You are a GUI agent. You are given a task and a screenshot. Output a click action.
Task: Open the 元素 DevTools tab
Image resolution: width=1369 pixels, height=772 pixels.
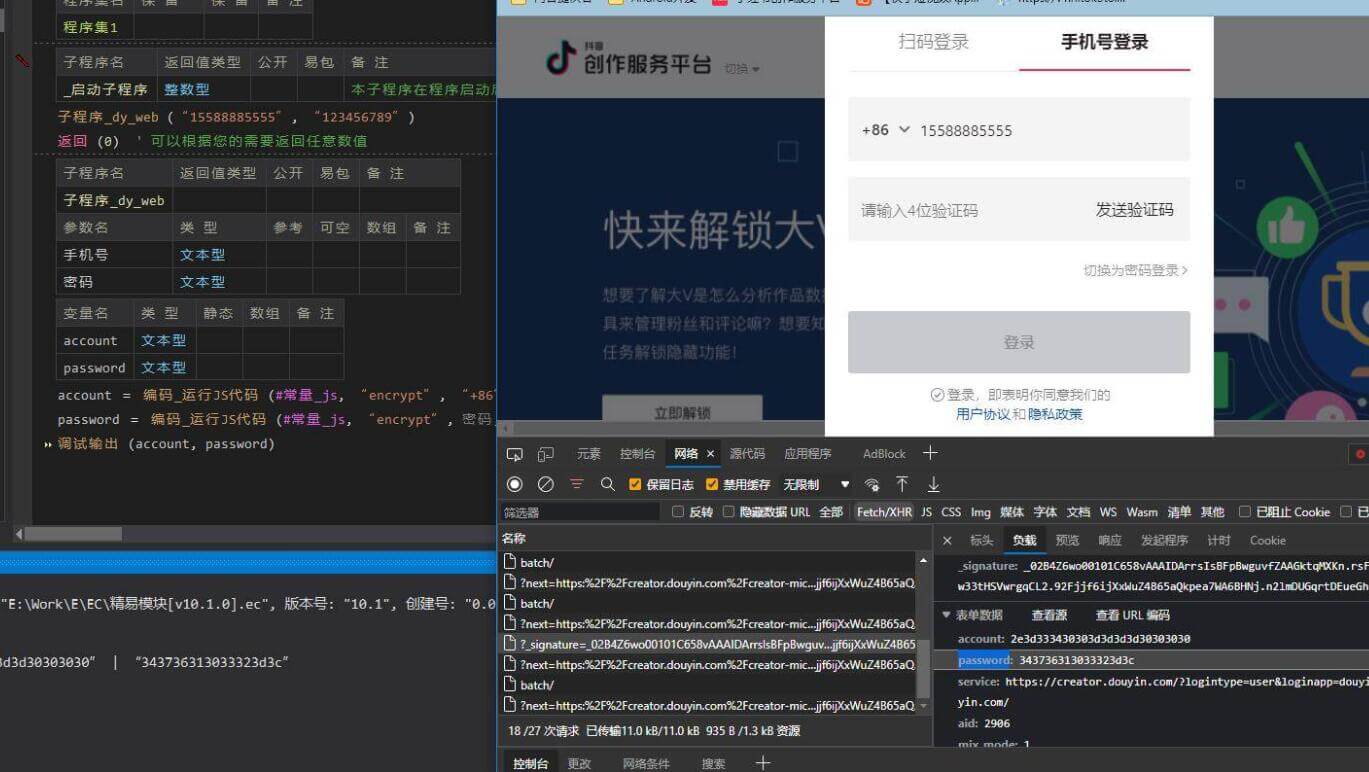pos(589,454)
